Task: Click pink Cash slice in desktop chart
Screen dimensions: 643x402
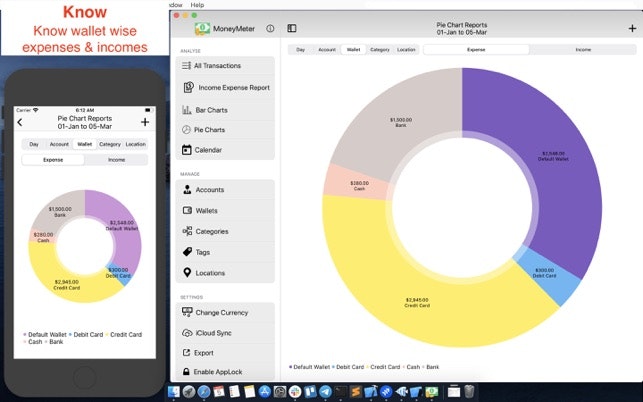Action: pyautogui.click(x=357, y=185)
